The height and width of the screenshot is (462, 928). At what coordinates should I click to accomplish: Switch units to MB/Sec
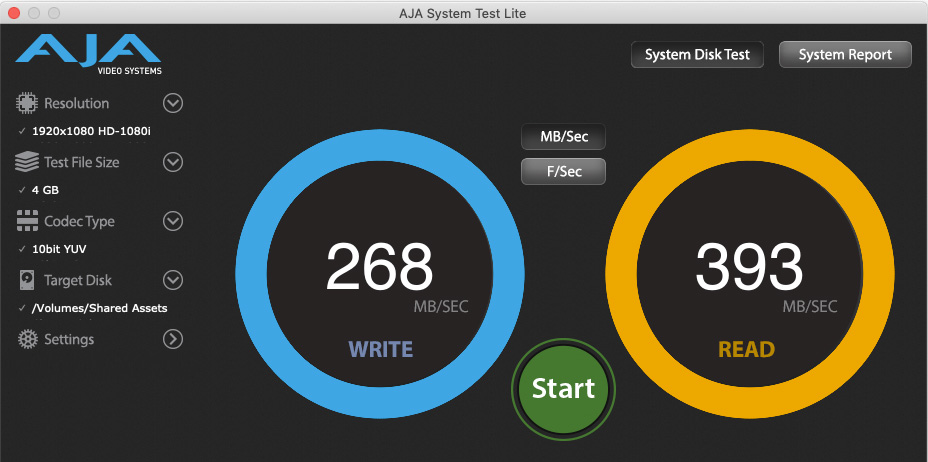point(563,137)
